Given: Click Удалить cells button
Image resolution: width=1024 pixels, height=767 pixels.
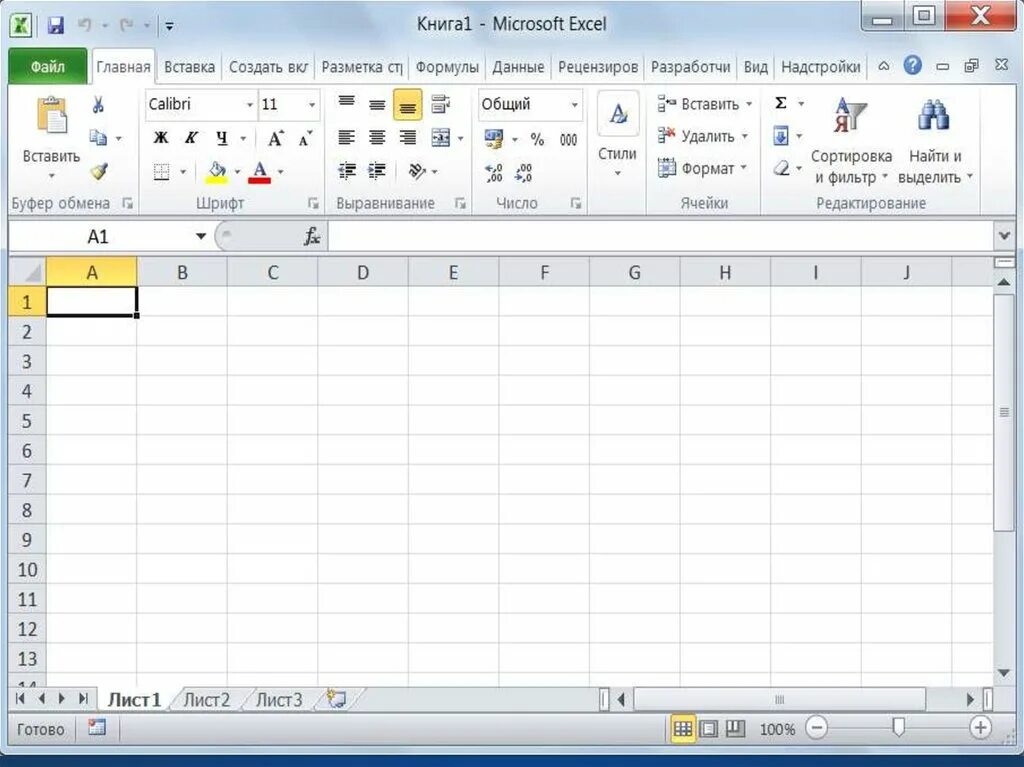Looking at the screenshot, I should point(703,136).
